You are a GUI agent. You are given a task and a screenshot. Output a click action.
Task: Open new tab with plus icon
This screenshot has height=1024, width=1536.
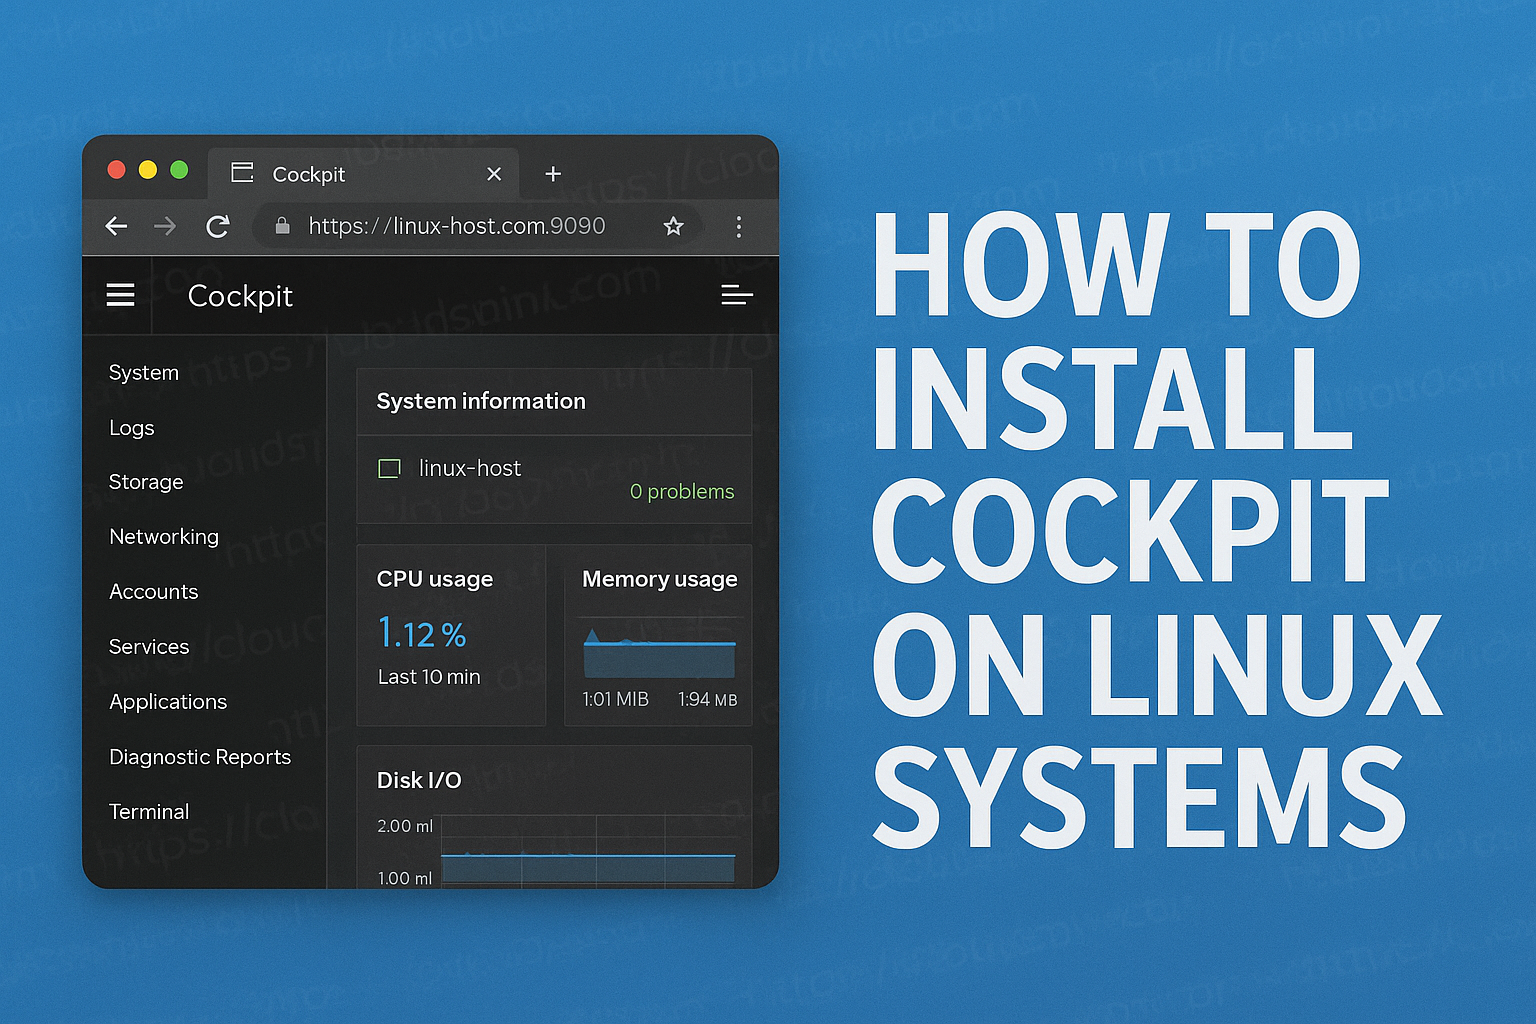pos(553,174)
